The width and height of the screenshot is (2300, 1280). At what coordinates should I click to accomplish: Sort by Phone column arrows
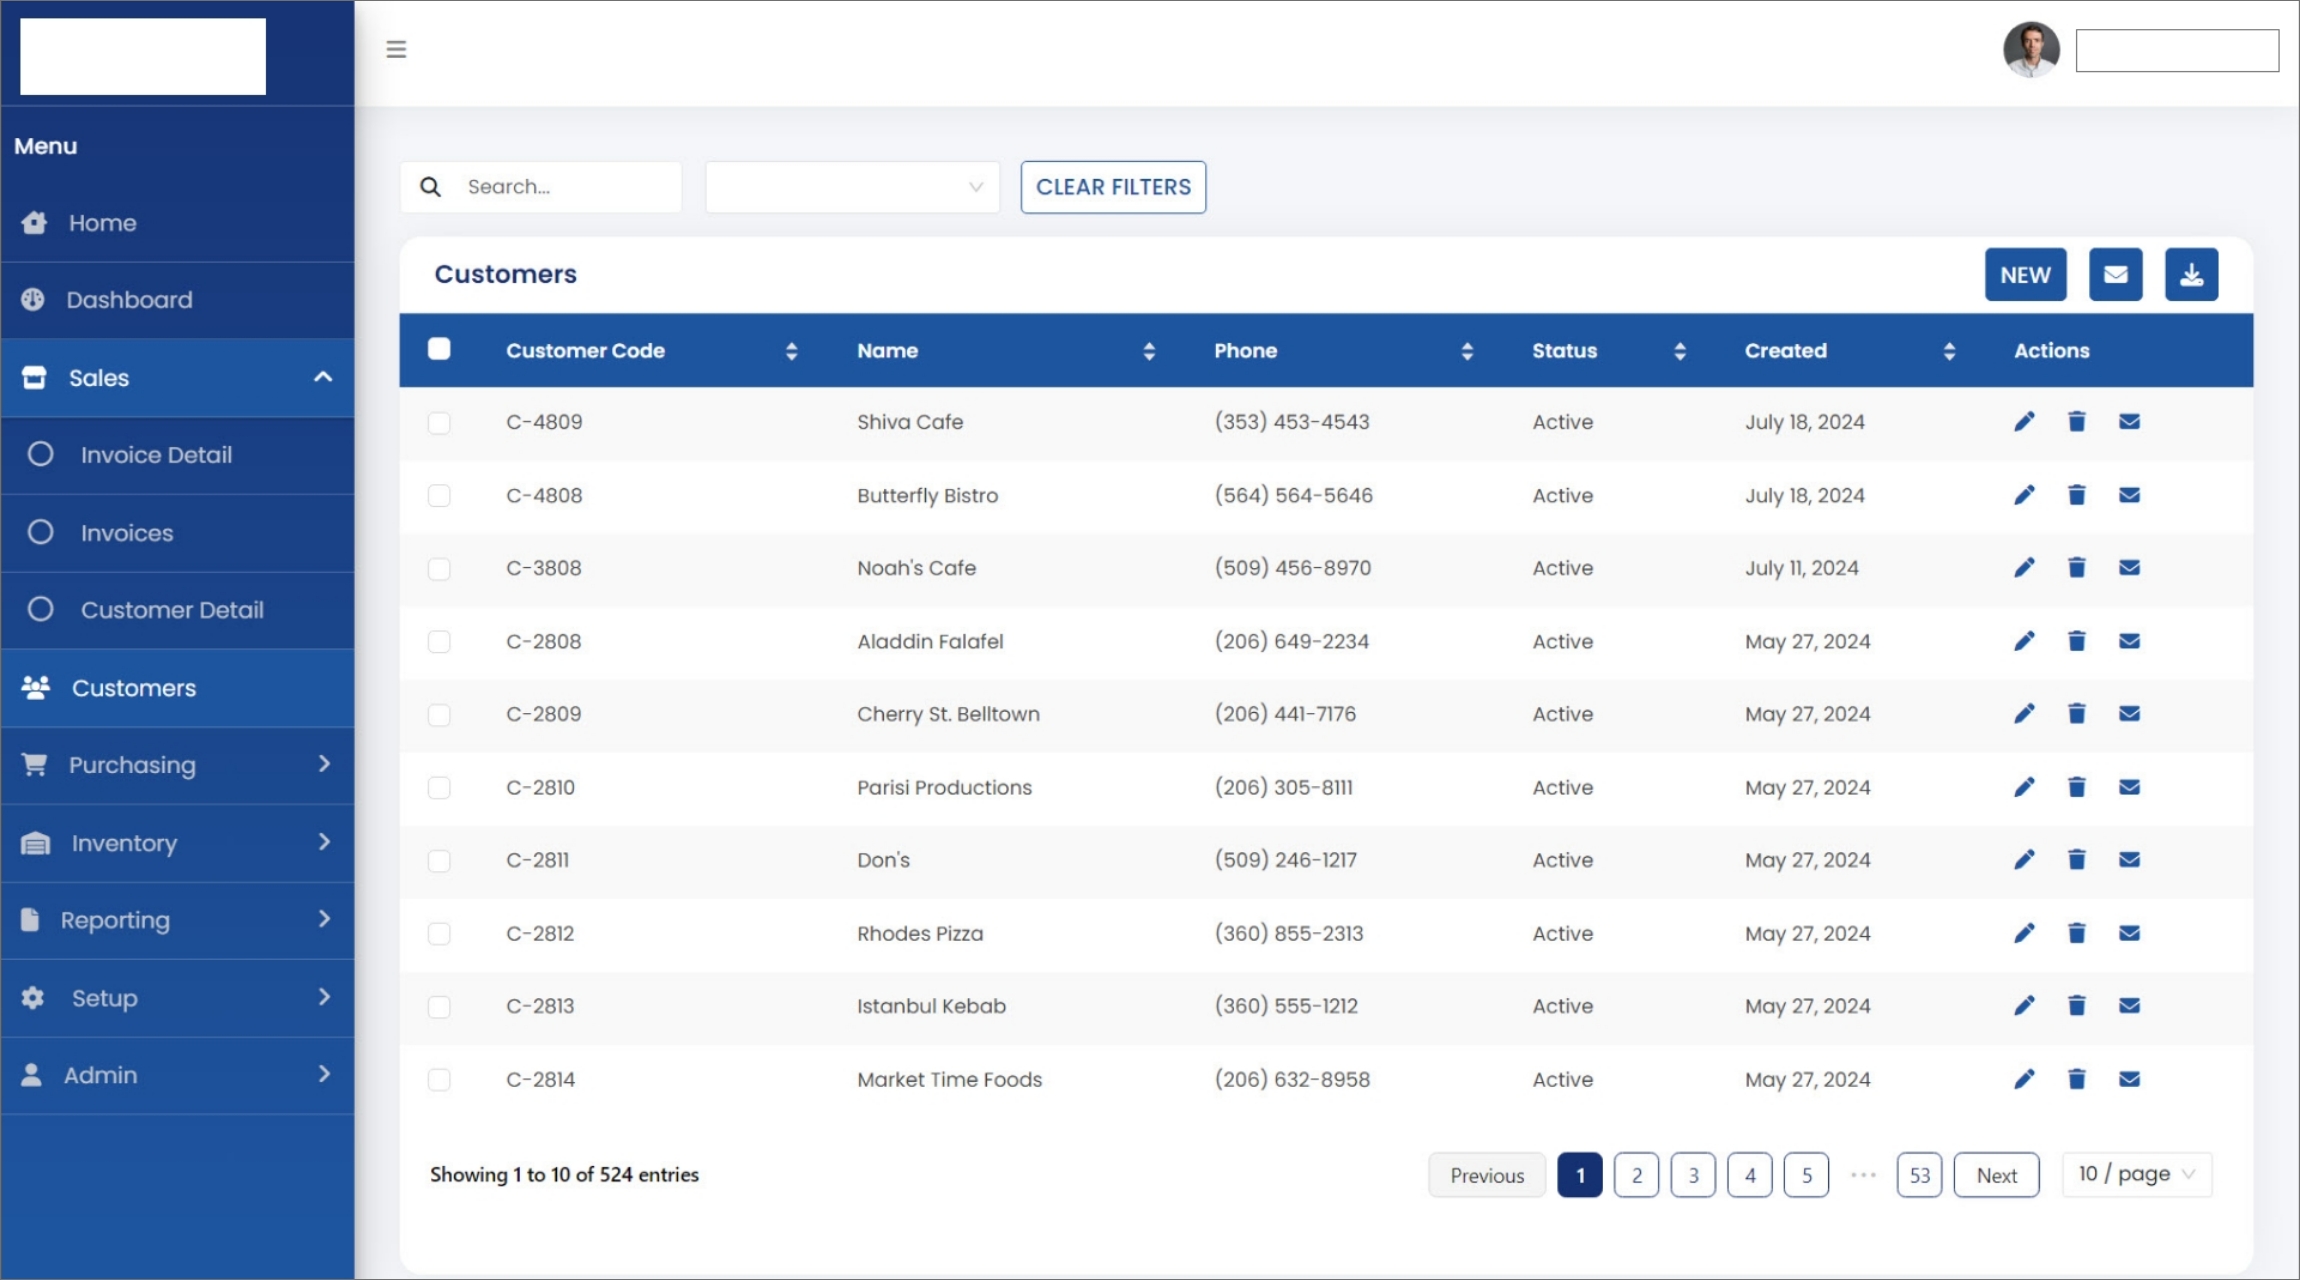tap(1467, 351)
